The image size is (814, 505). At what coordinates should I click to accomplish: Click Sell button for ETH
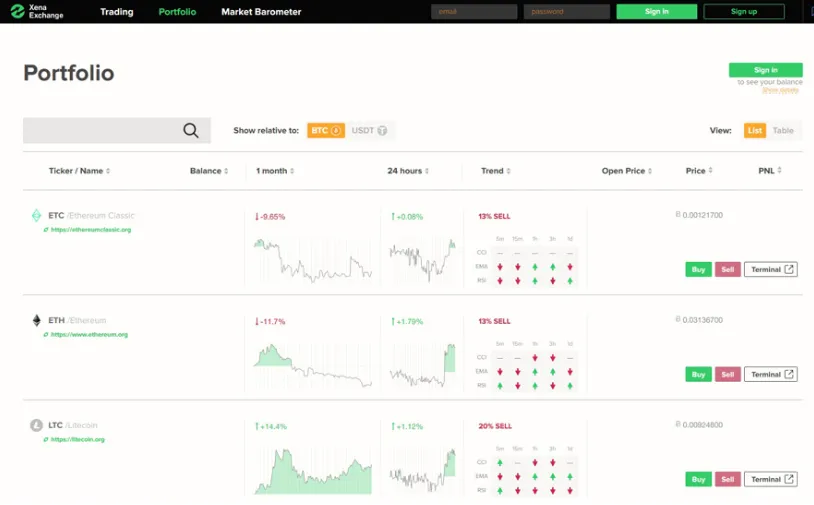727,374
